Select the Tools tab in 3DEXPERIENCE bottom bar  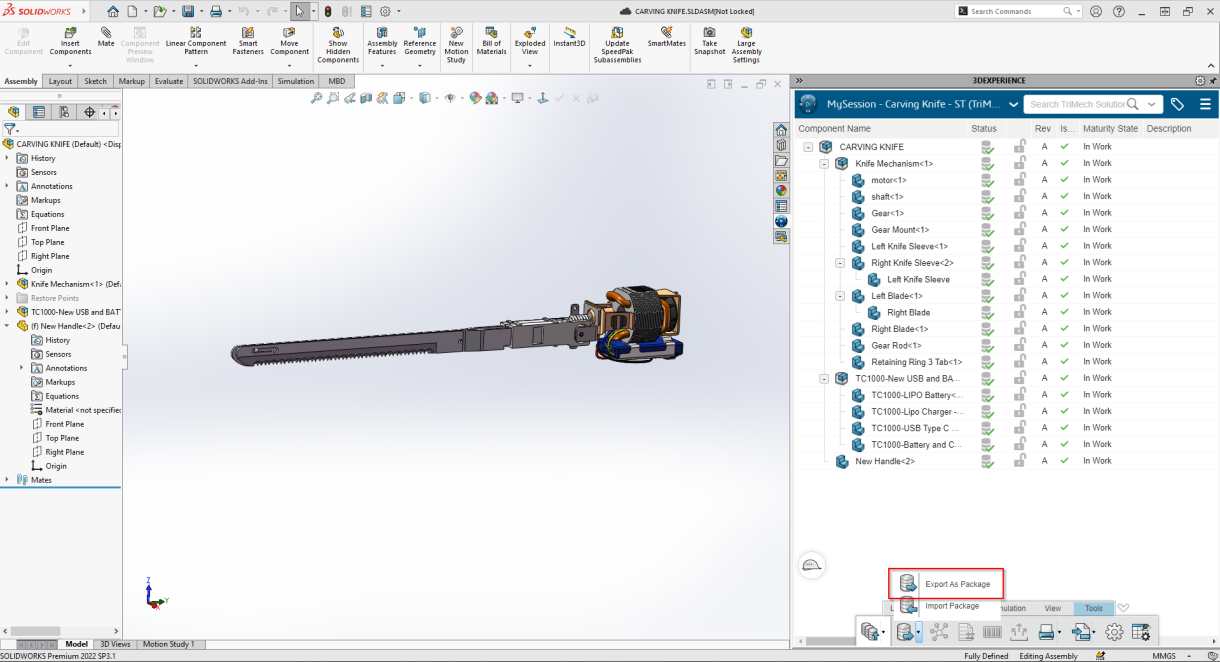pos(1094,608)
